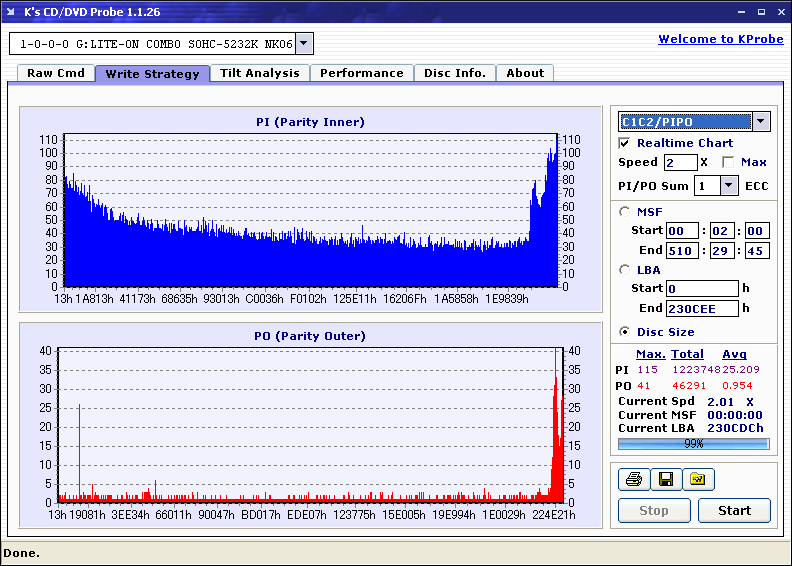Save results using the floppy disk icon
The image size is (792, 566).
click(x=665, y=480)
